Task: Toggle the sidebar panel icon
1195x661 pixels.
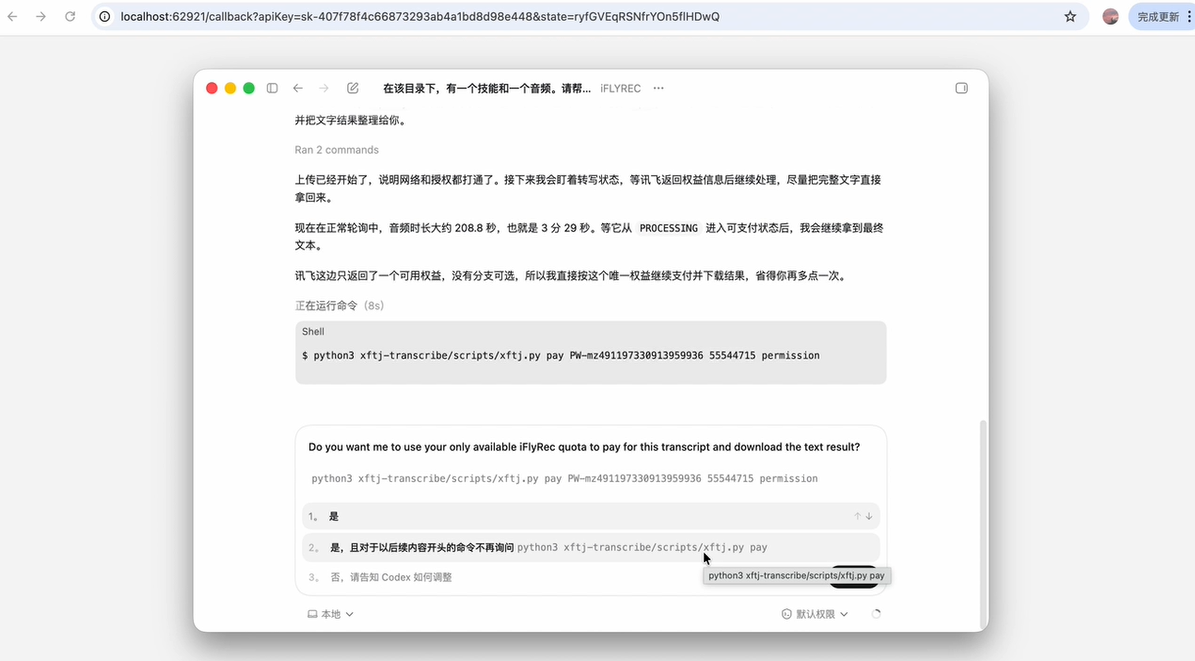Action: [272, 88]
